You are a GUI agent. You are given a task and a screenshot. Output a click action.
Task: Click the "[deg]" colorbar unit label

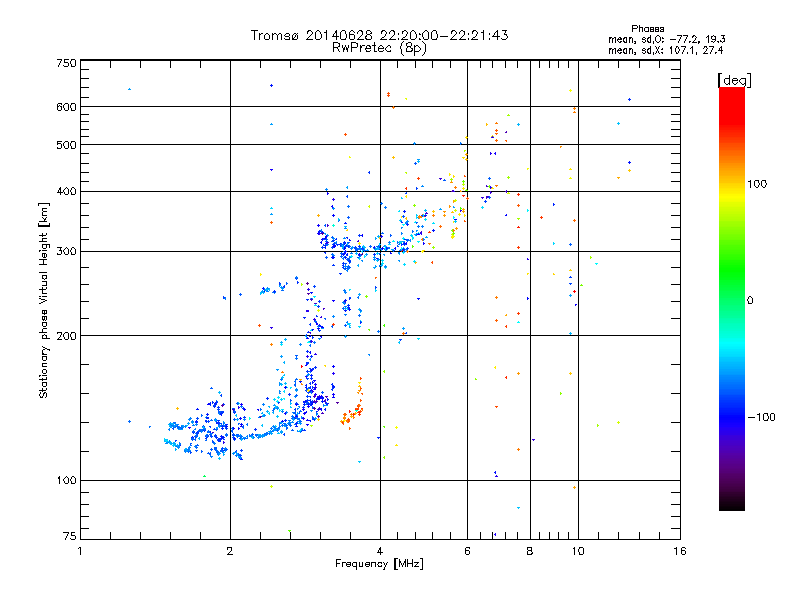[734, 80]
